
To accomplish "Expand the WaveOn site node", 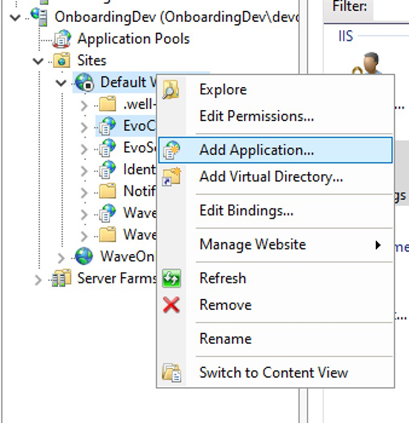I will [61, 258].
